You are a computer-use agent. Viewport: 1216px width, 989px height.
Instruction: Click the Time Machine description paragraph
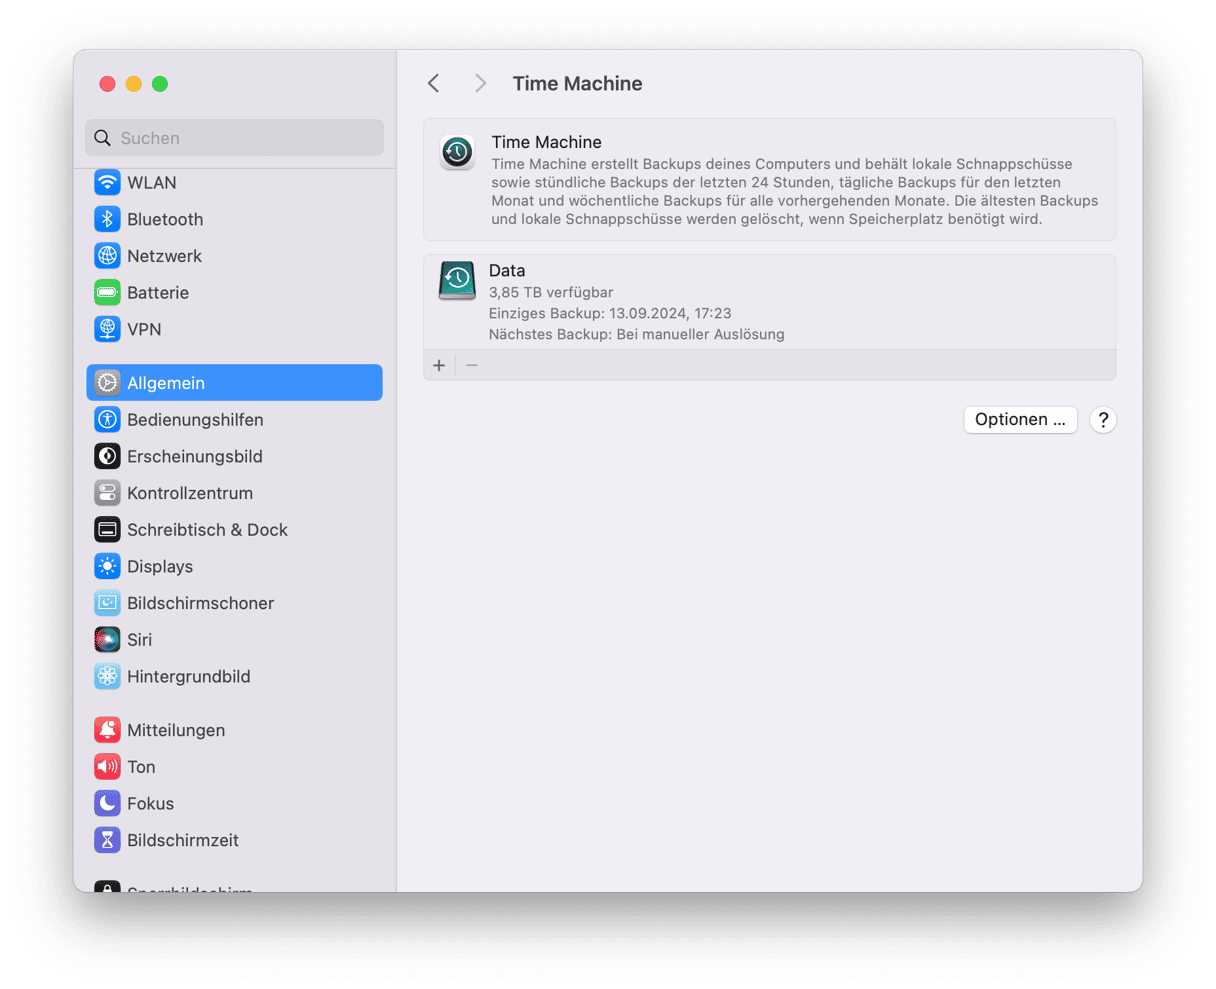(794, 191)
